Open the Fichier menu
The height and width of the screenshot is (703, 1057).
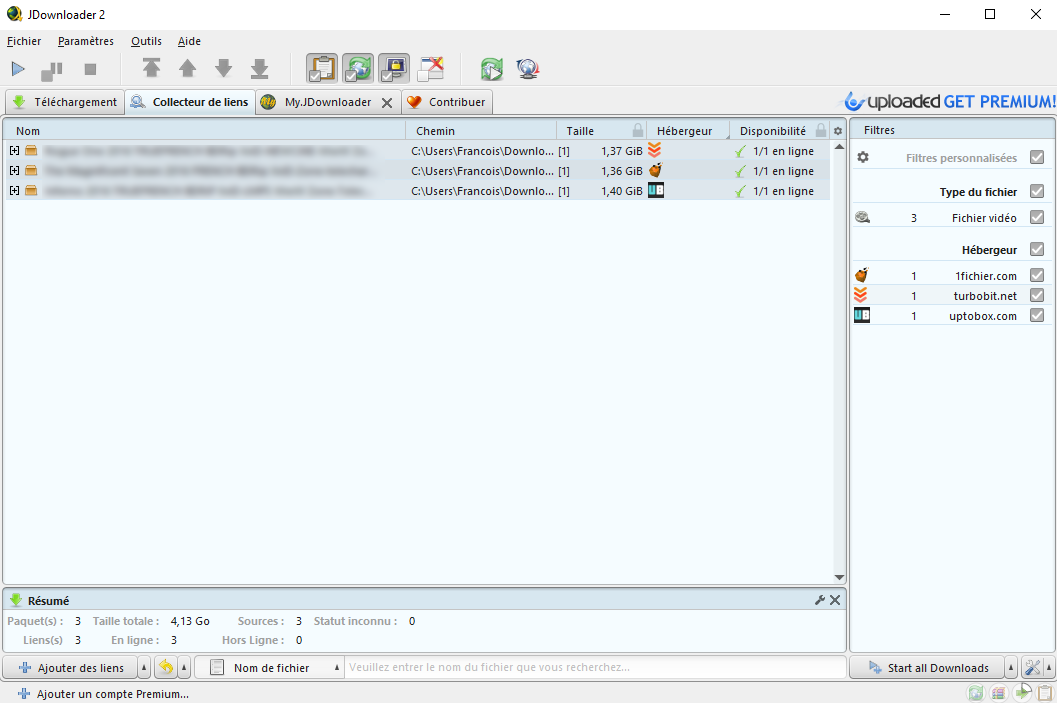point(24,41)
